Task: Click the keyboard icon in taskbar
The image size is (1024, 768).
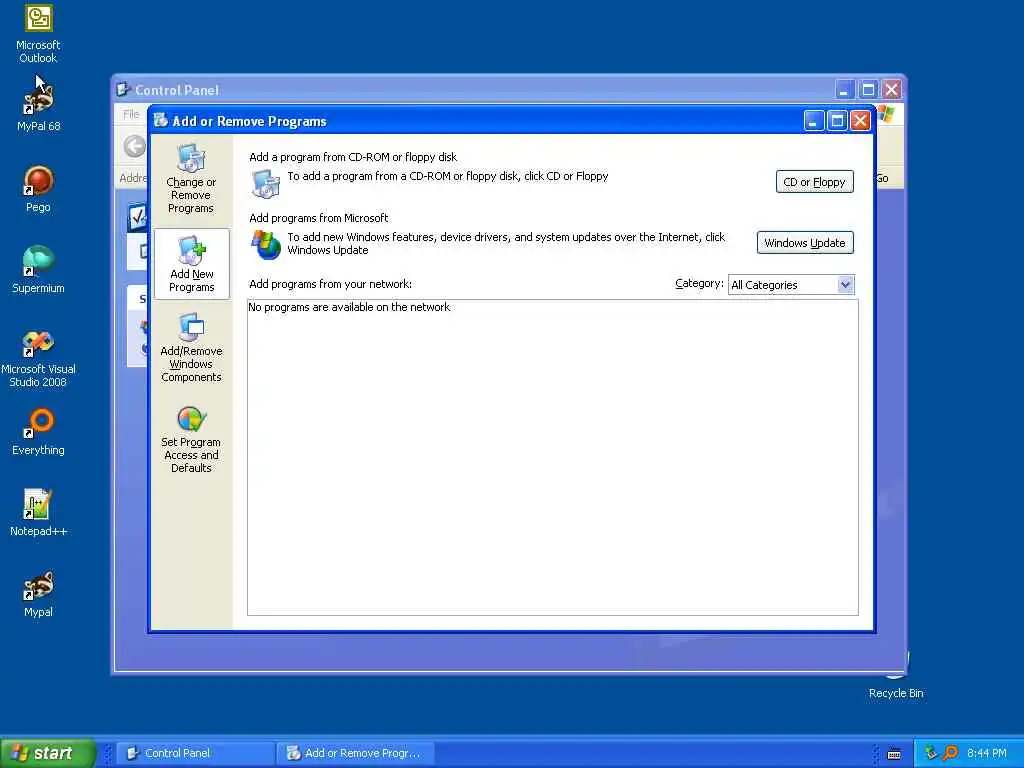Action: 894,754
